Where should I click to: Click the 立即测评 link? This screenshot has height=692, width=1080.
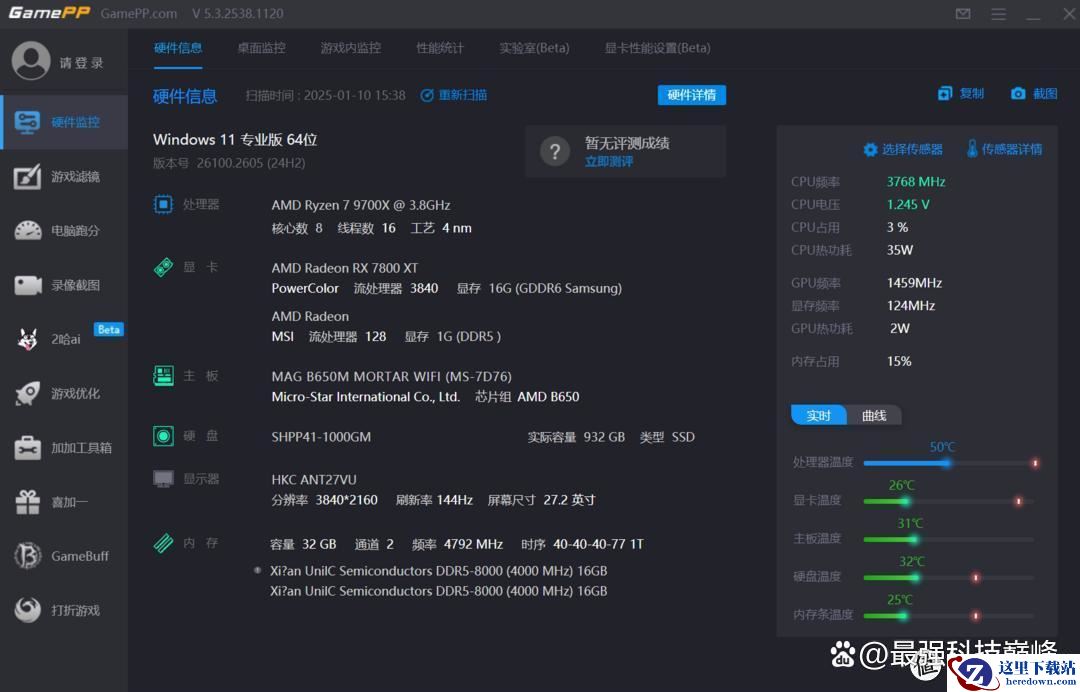coord(609,162)
